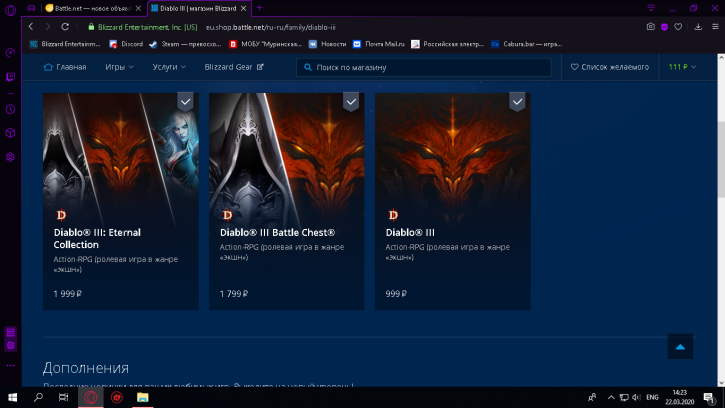Screen dimensions: 725x408
Task: Open the Blizzard Entertainment bookmark
Action: point(65,44)
